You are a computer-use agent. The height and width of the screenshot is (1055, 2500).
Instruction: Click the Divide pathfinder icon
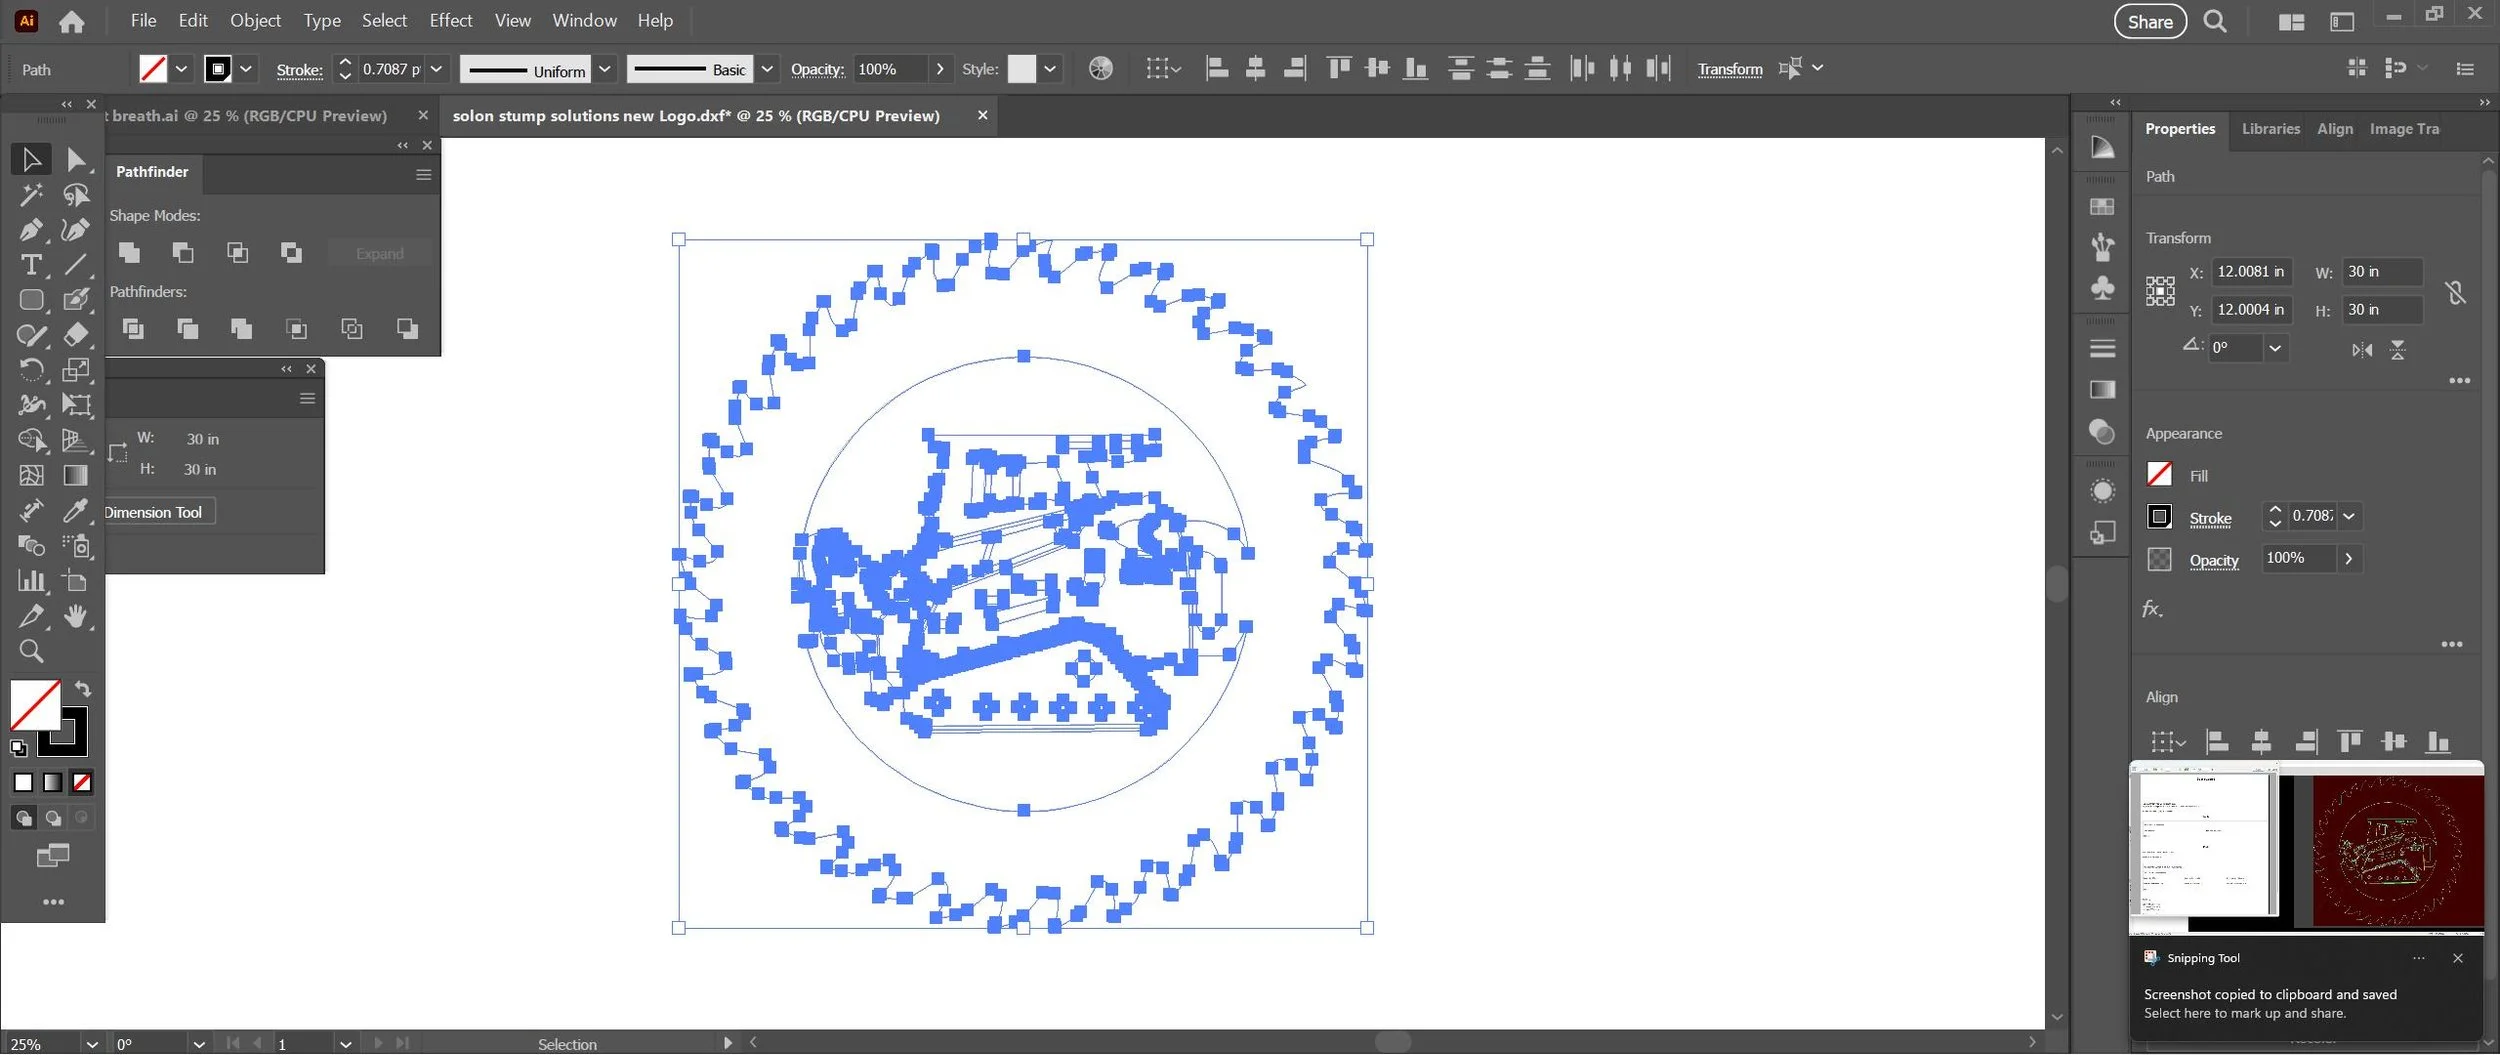(x=133, y=329)
